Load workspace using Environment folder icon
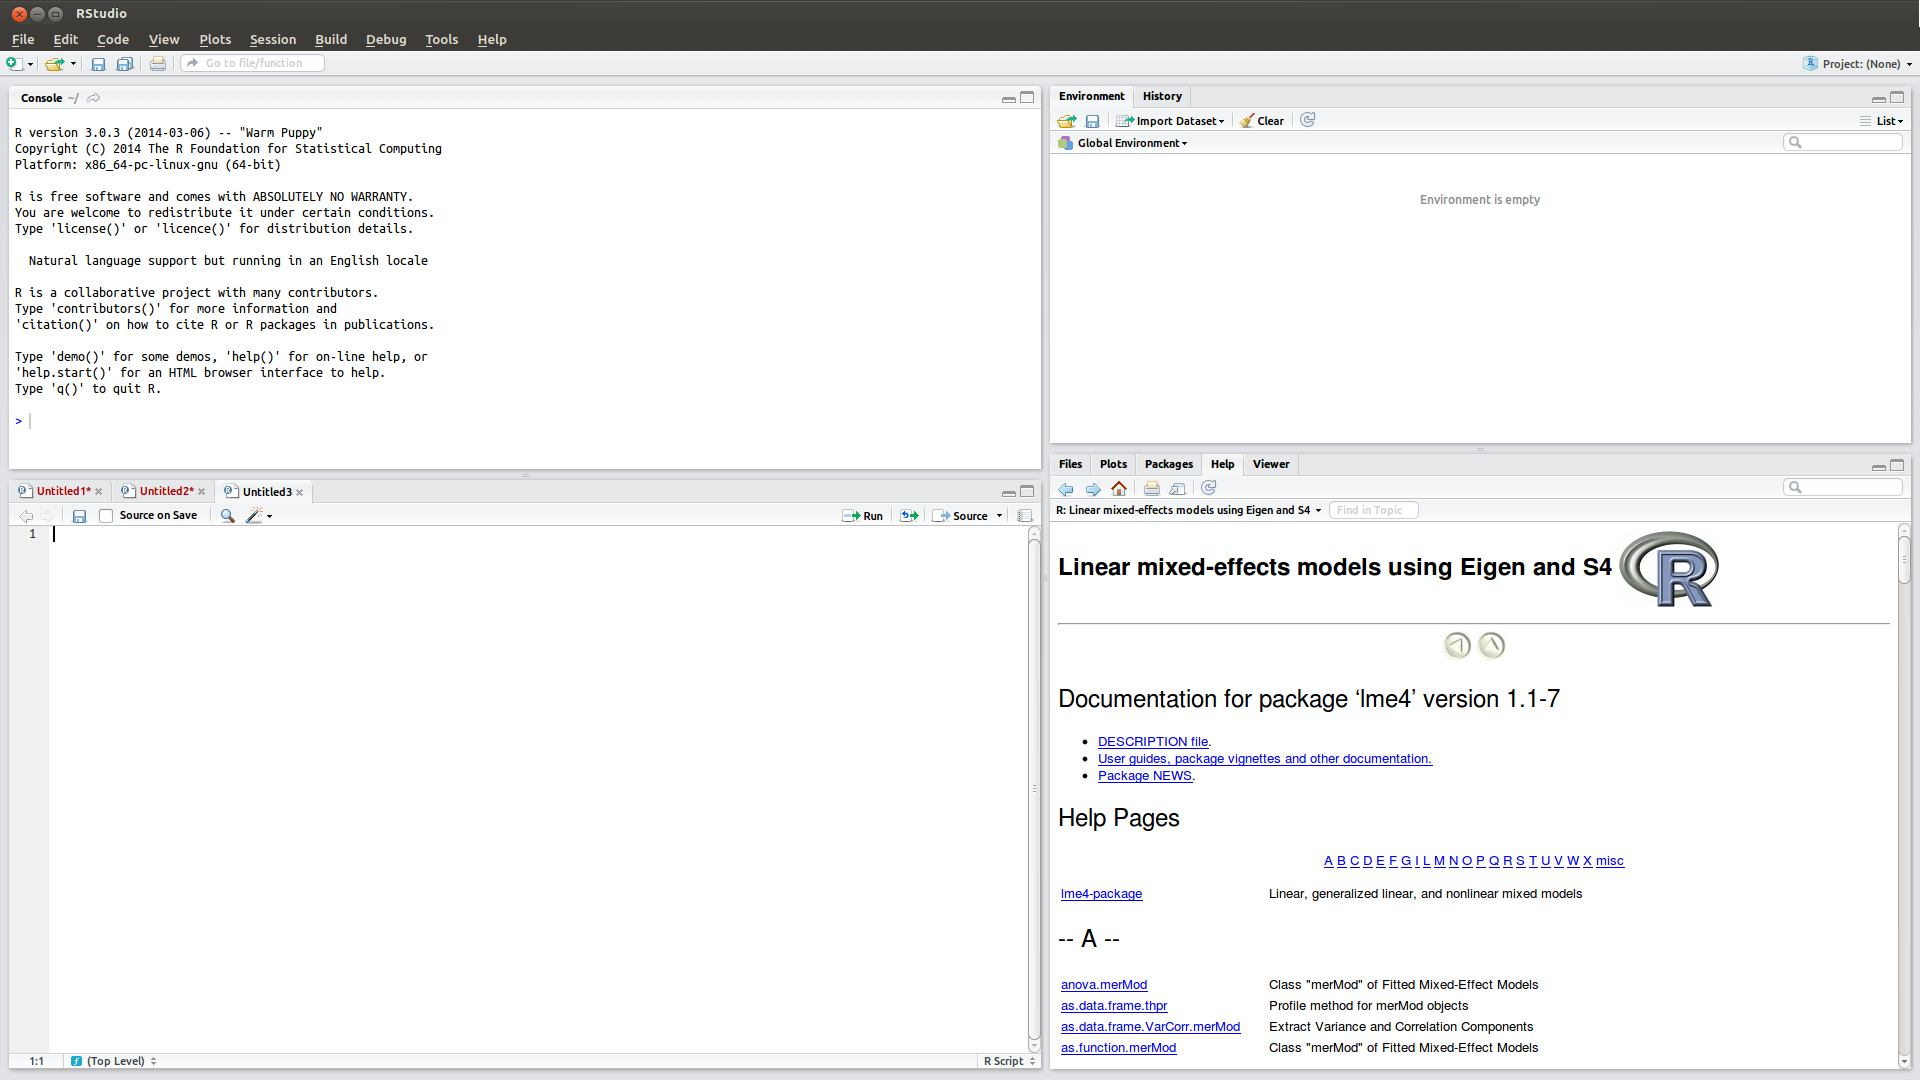This screenshot has height=1080, width=1920. click(1067, 121)
